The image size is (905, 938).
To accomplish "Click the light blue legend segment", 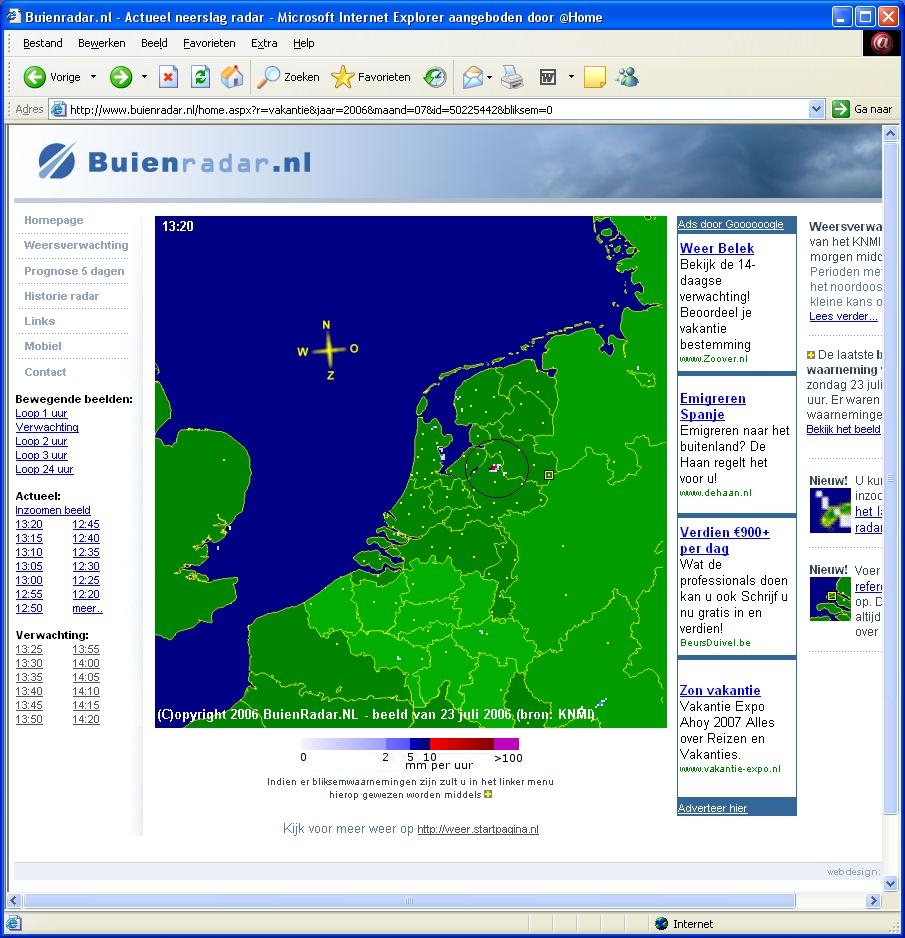I will (x=345, y=744).
